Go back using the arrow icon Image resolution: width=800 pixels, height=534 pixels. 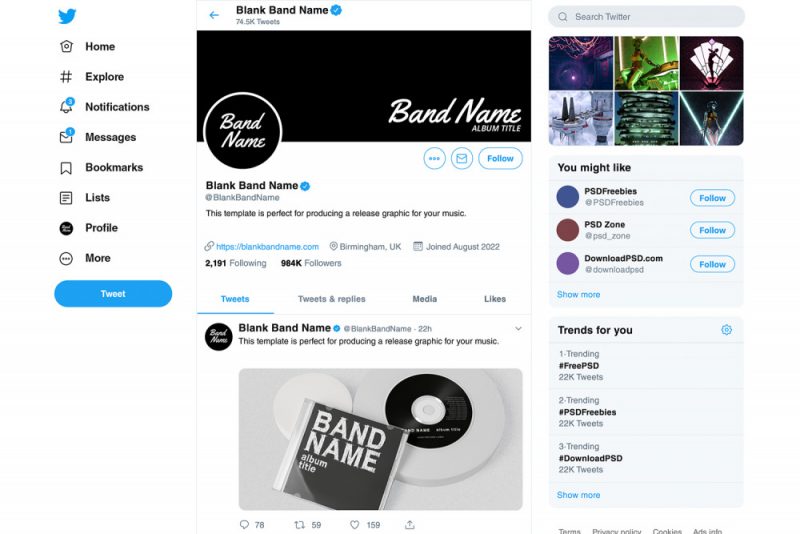pos(214,15)
